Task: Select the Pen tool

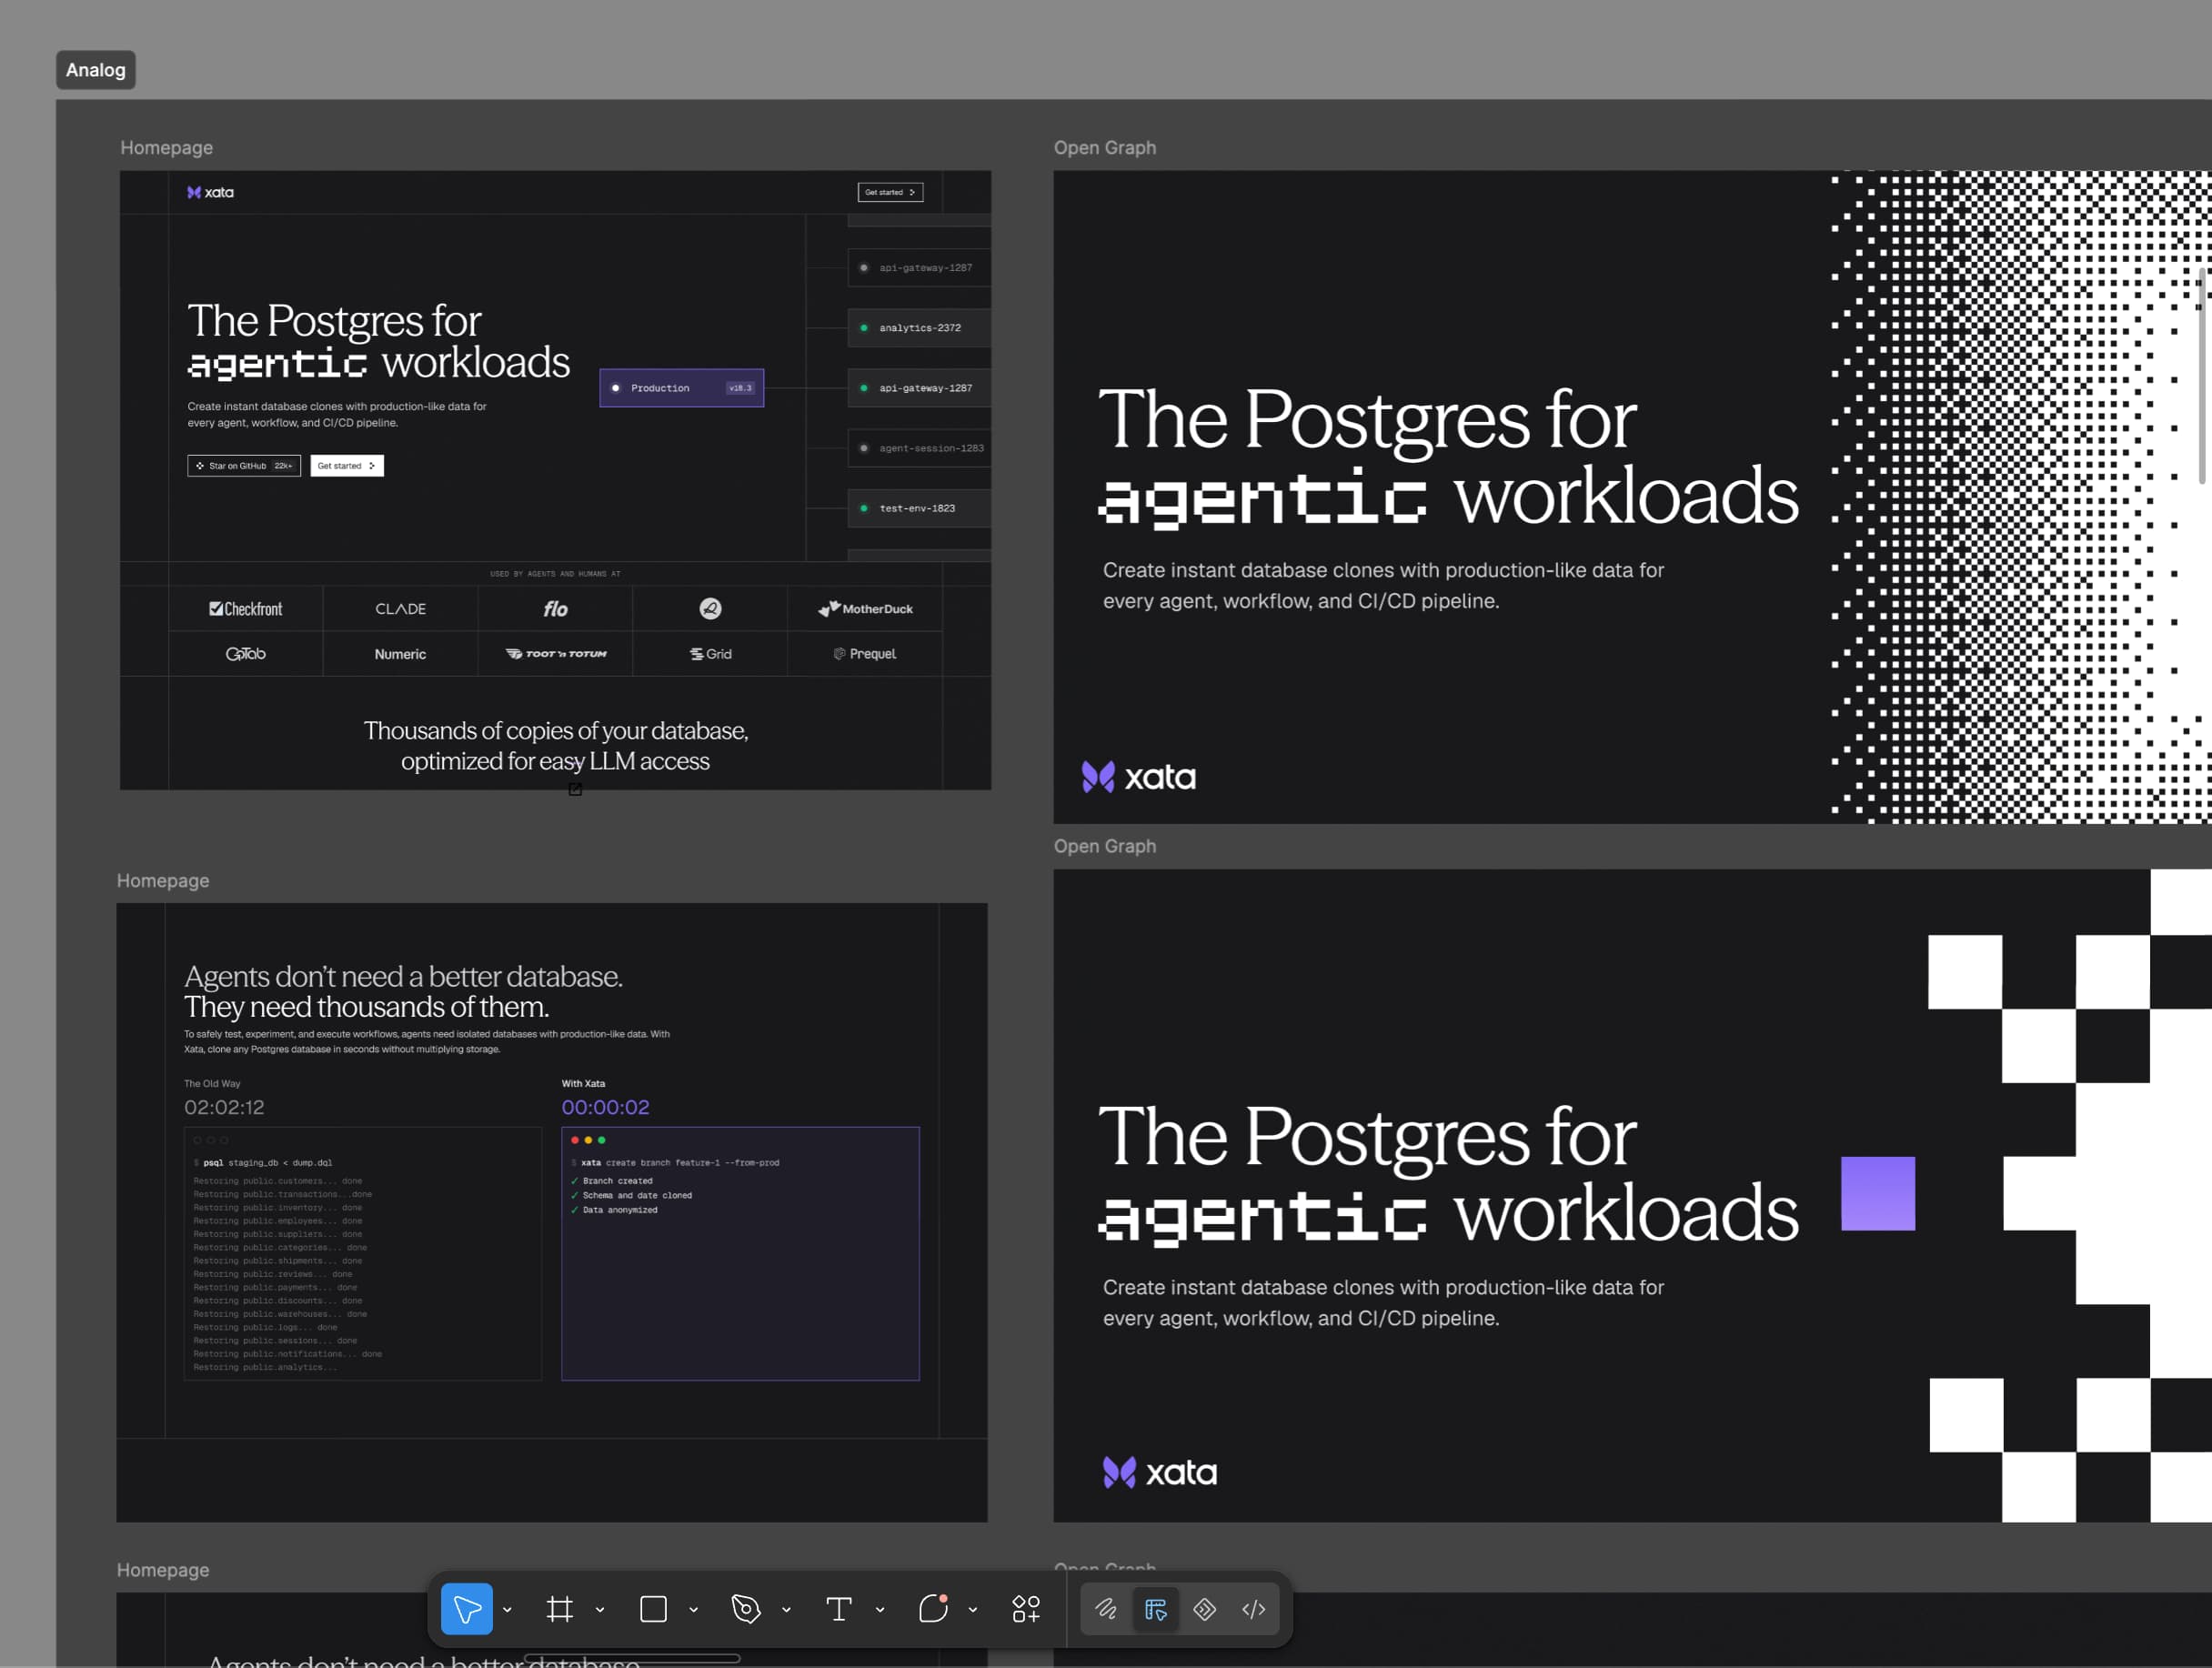Action: [746, 1609]
